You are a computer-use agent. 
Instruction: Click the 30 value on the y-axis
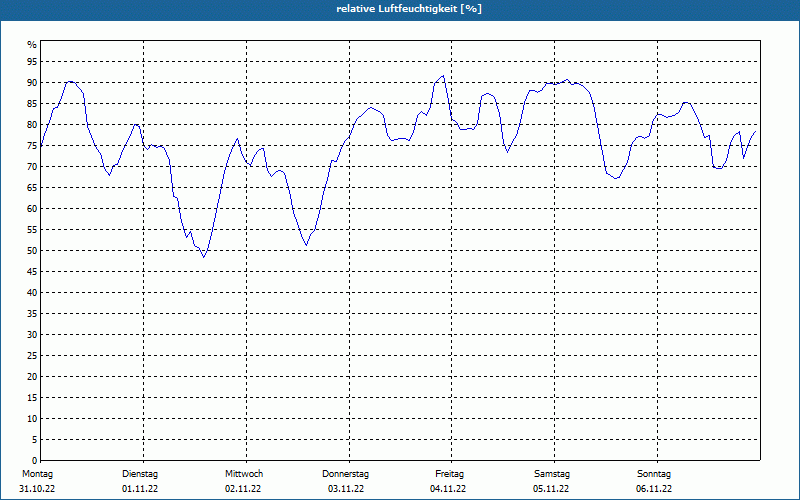32,335
